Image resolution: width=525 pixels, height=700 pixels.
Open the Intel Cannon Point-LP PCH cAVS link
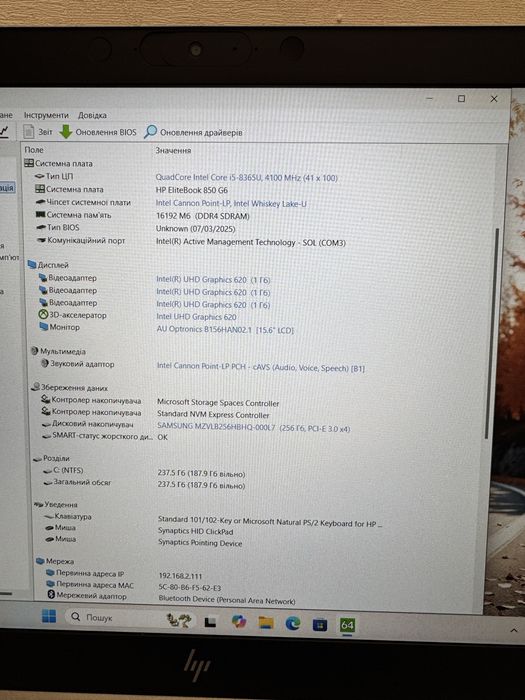pos(261,367)
